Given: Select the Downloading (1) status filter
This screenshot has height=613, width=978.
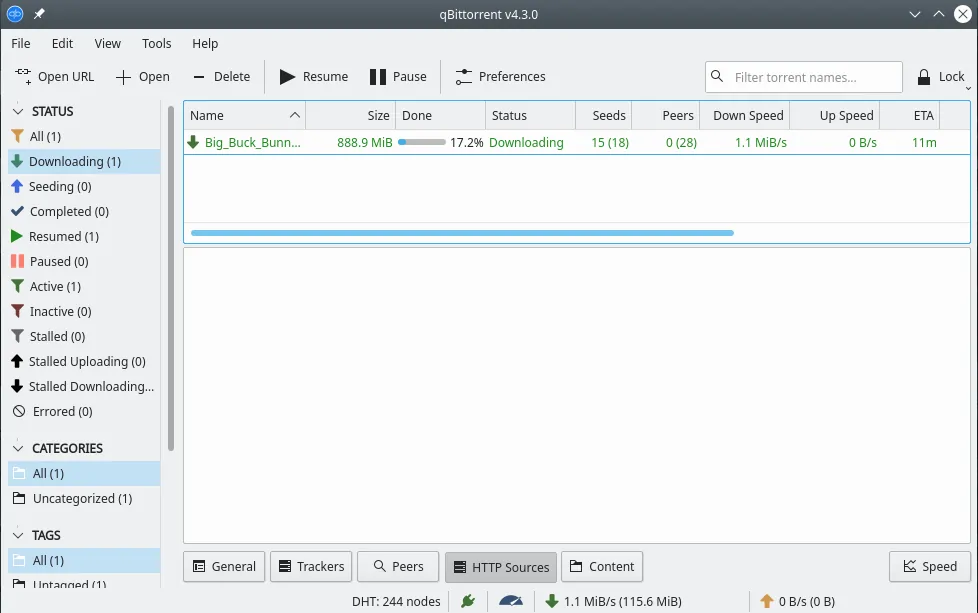Looking at the screenshot, I should point(84,162).
